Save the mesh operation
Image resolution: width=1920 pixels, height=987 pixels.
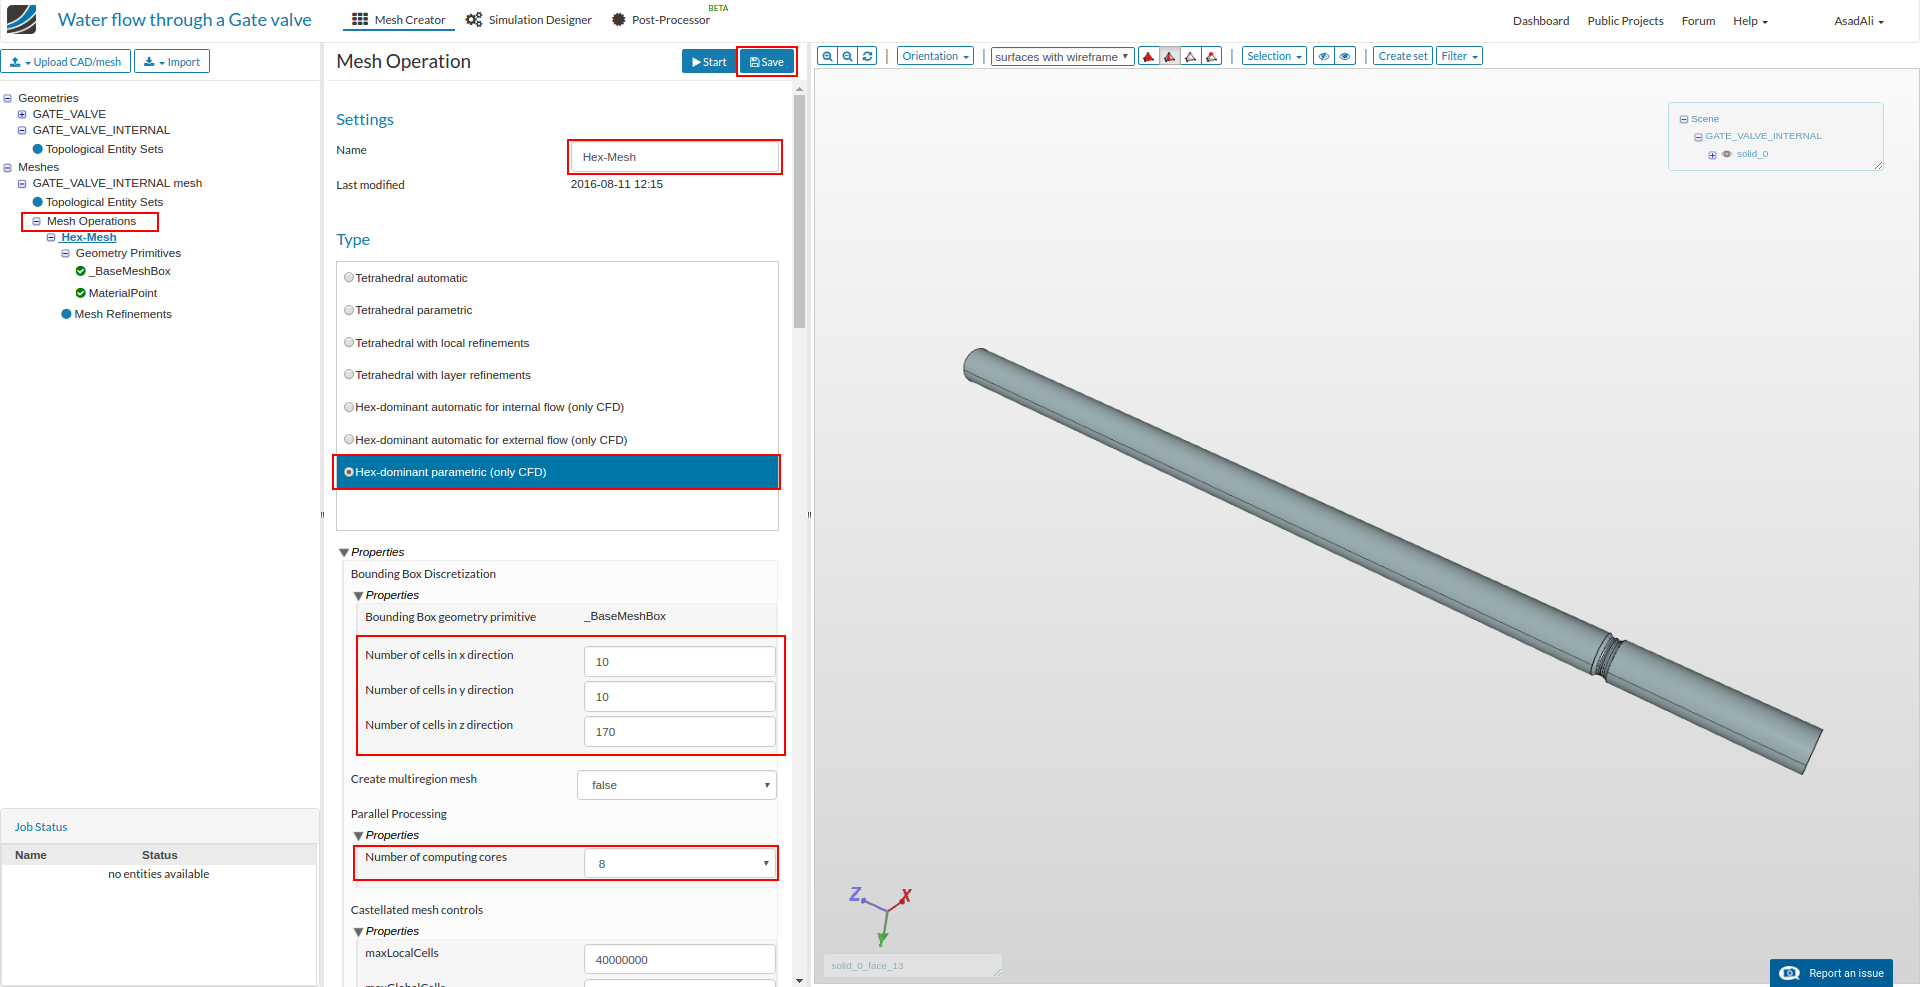(767, 62)
